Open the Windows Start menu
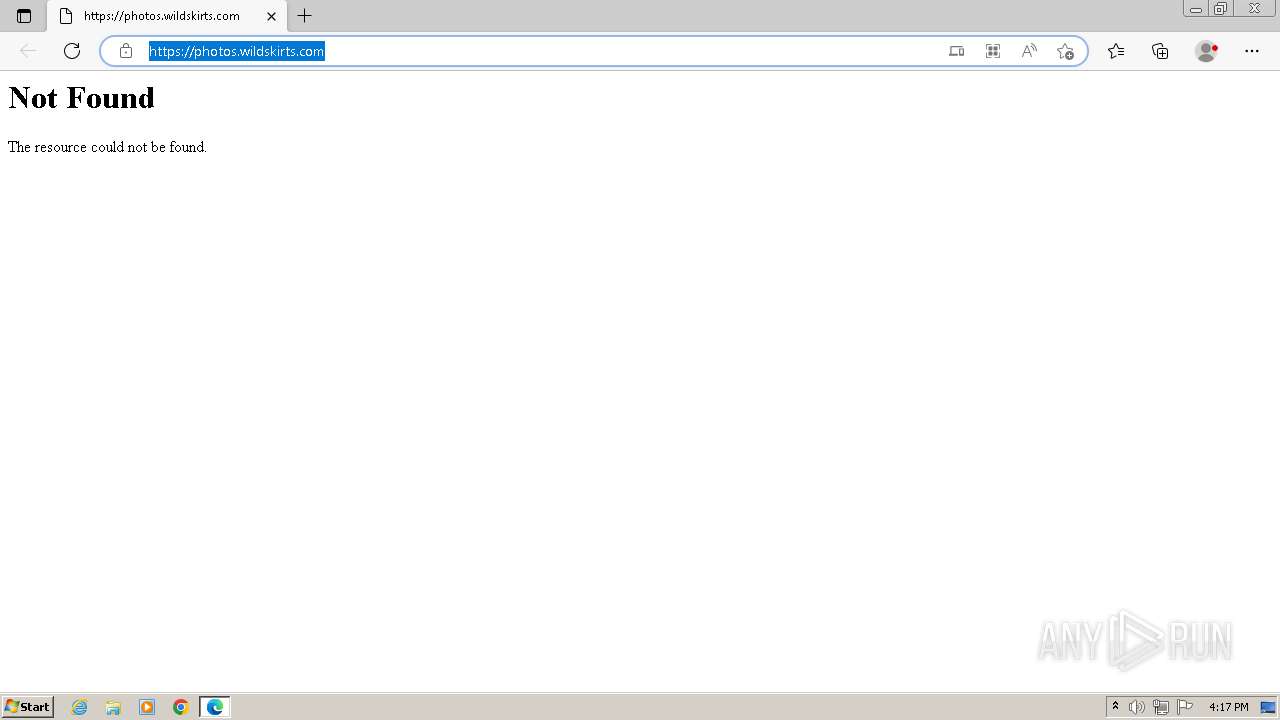The width and height of the screenshot is (1280, 720). tap(28, 707)
